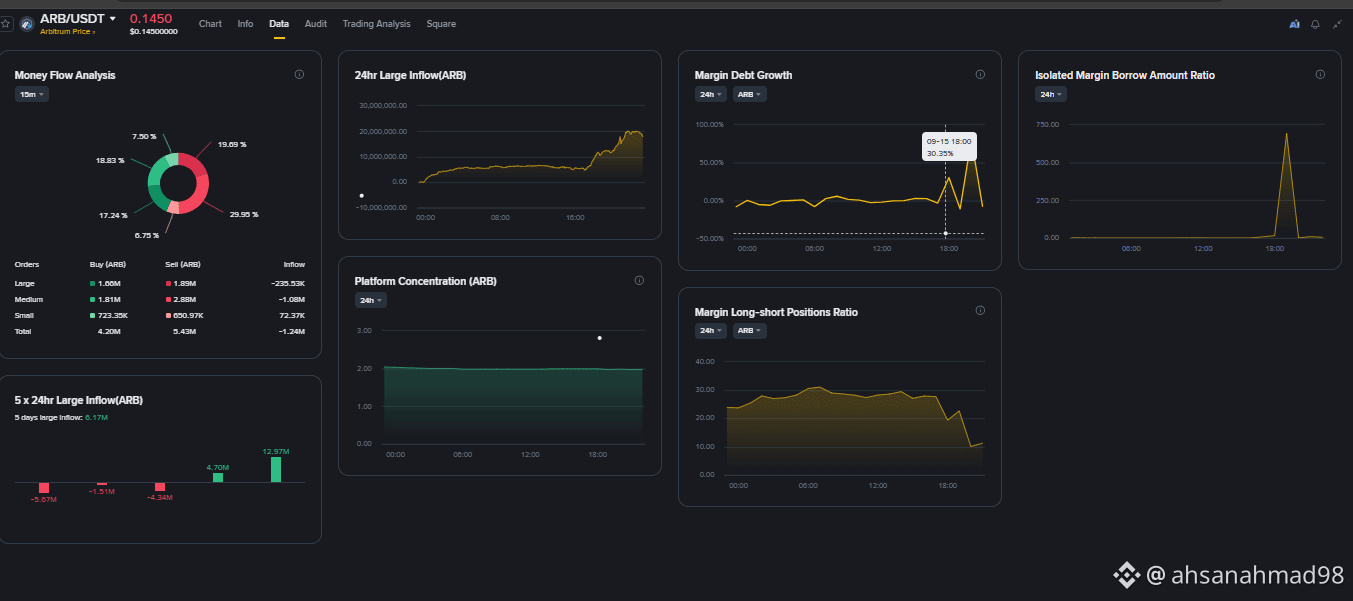The image size is (1353, 601).
Task: Click the notification bell icon
Action: 1315,24
